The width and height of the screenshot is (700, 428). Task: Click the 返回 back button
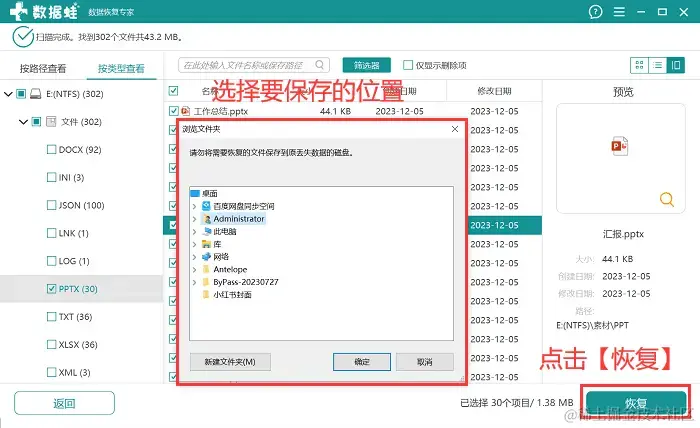(64, 403)
